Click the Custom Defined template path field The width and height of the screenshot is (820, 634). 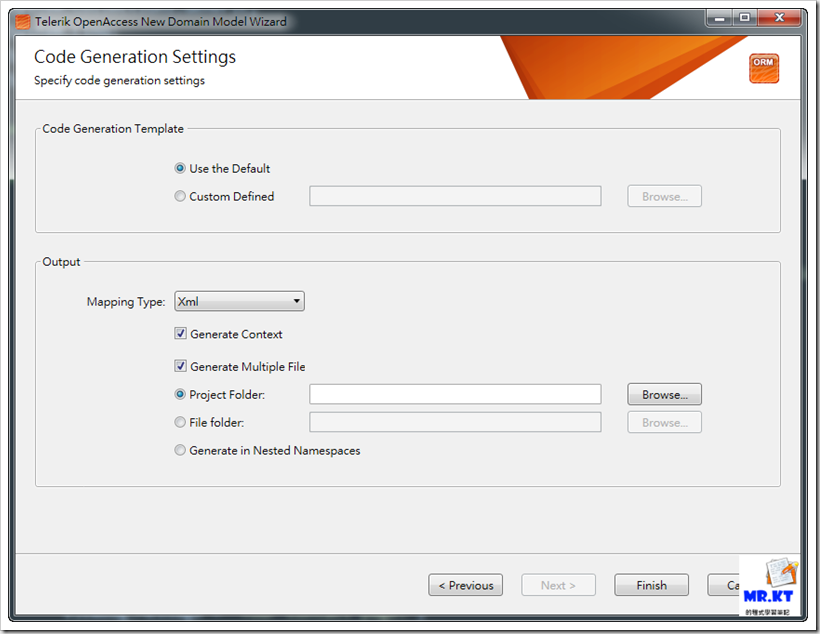[x=455, y=196]
